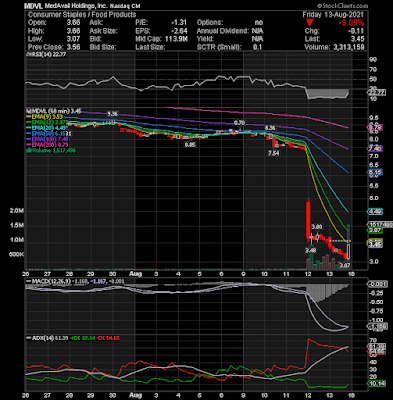The image size is (393, 400).
Task: Click the candlestick icon beside MDVL (60 min)
Action: point(29,111)
